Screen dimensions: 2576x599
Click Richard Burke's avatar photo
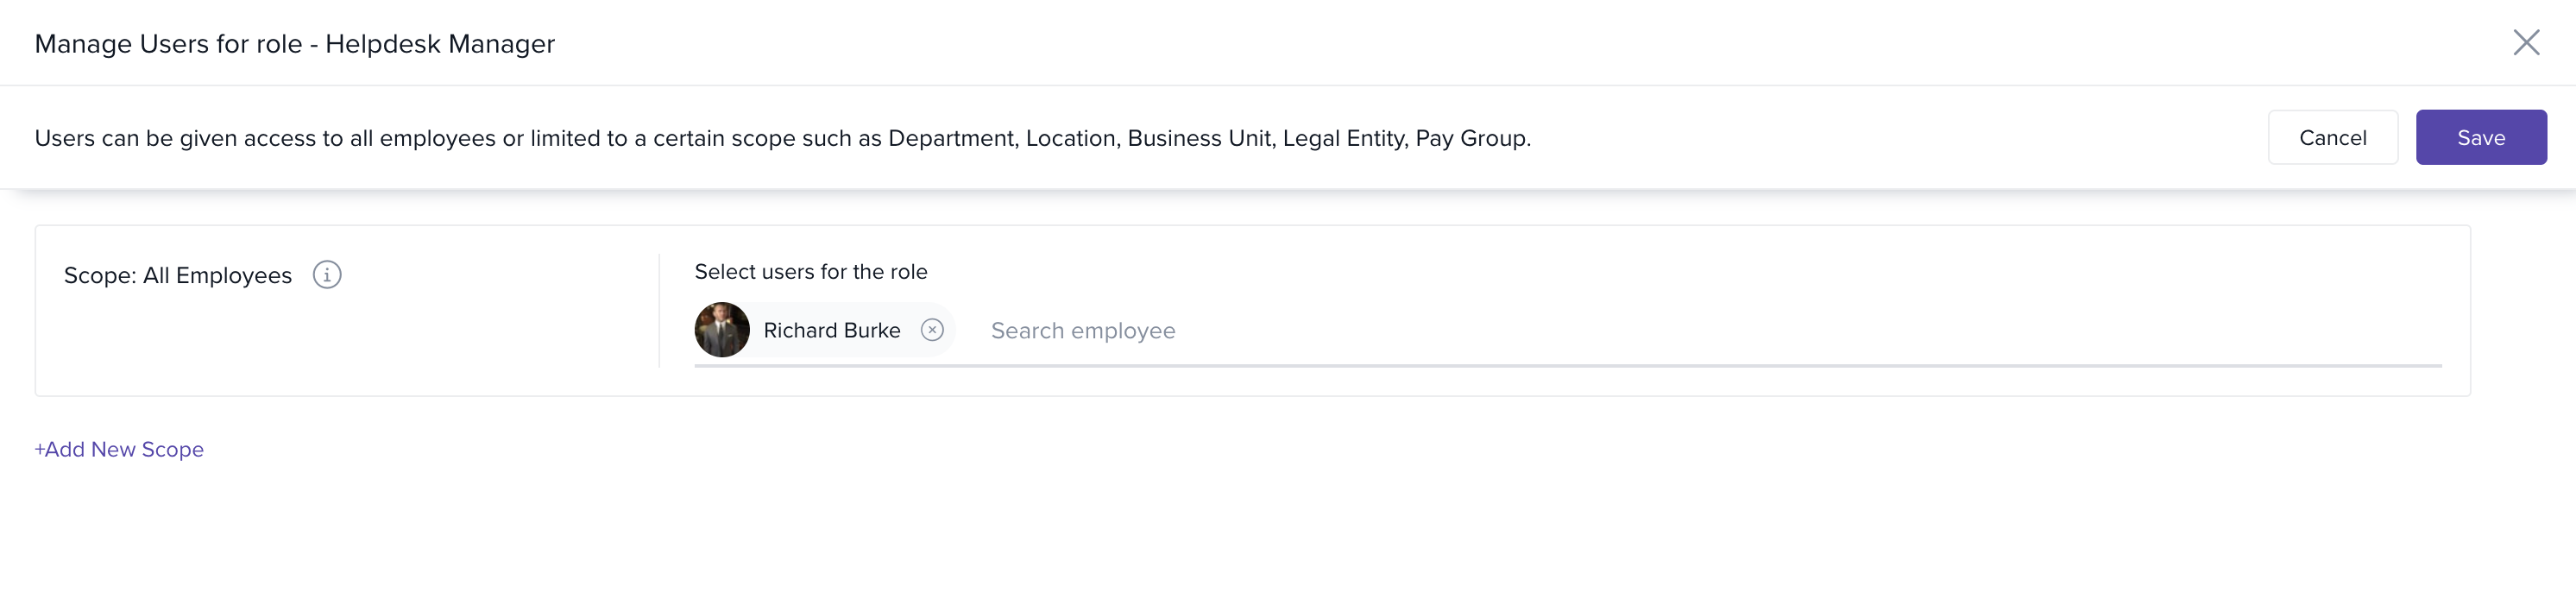pyautogui.click(x=722, y=330)
